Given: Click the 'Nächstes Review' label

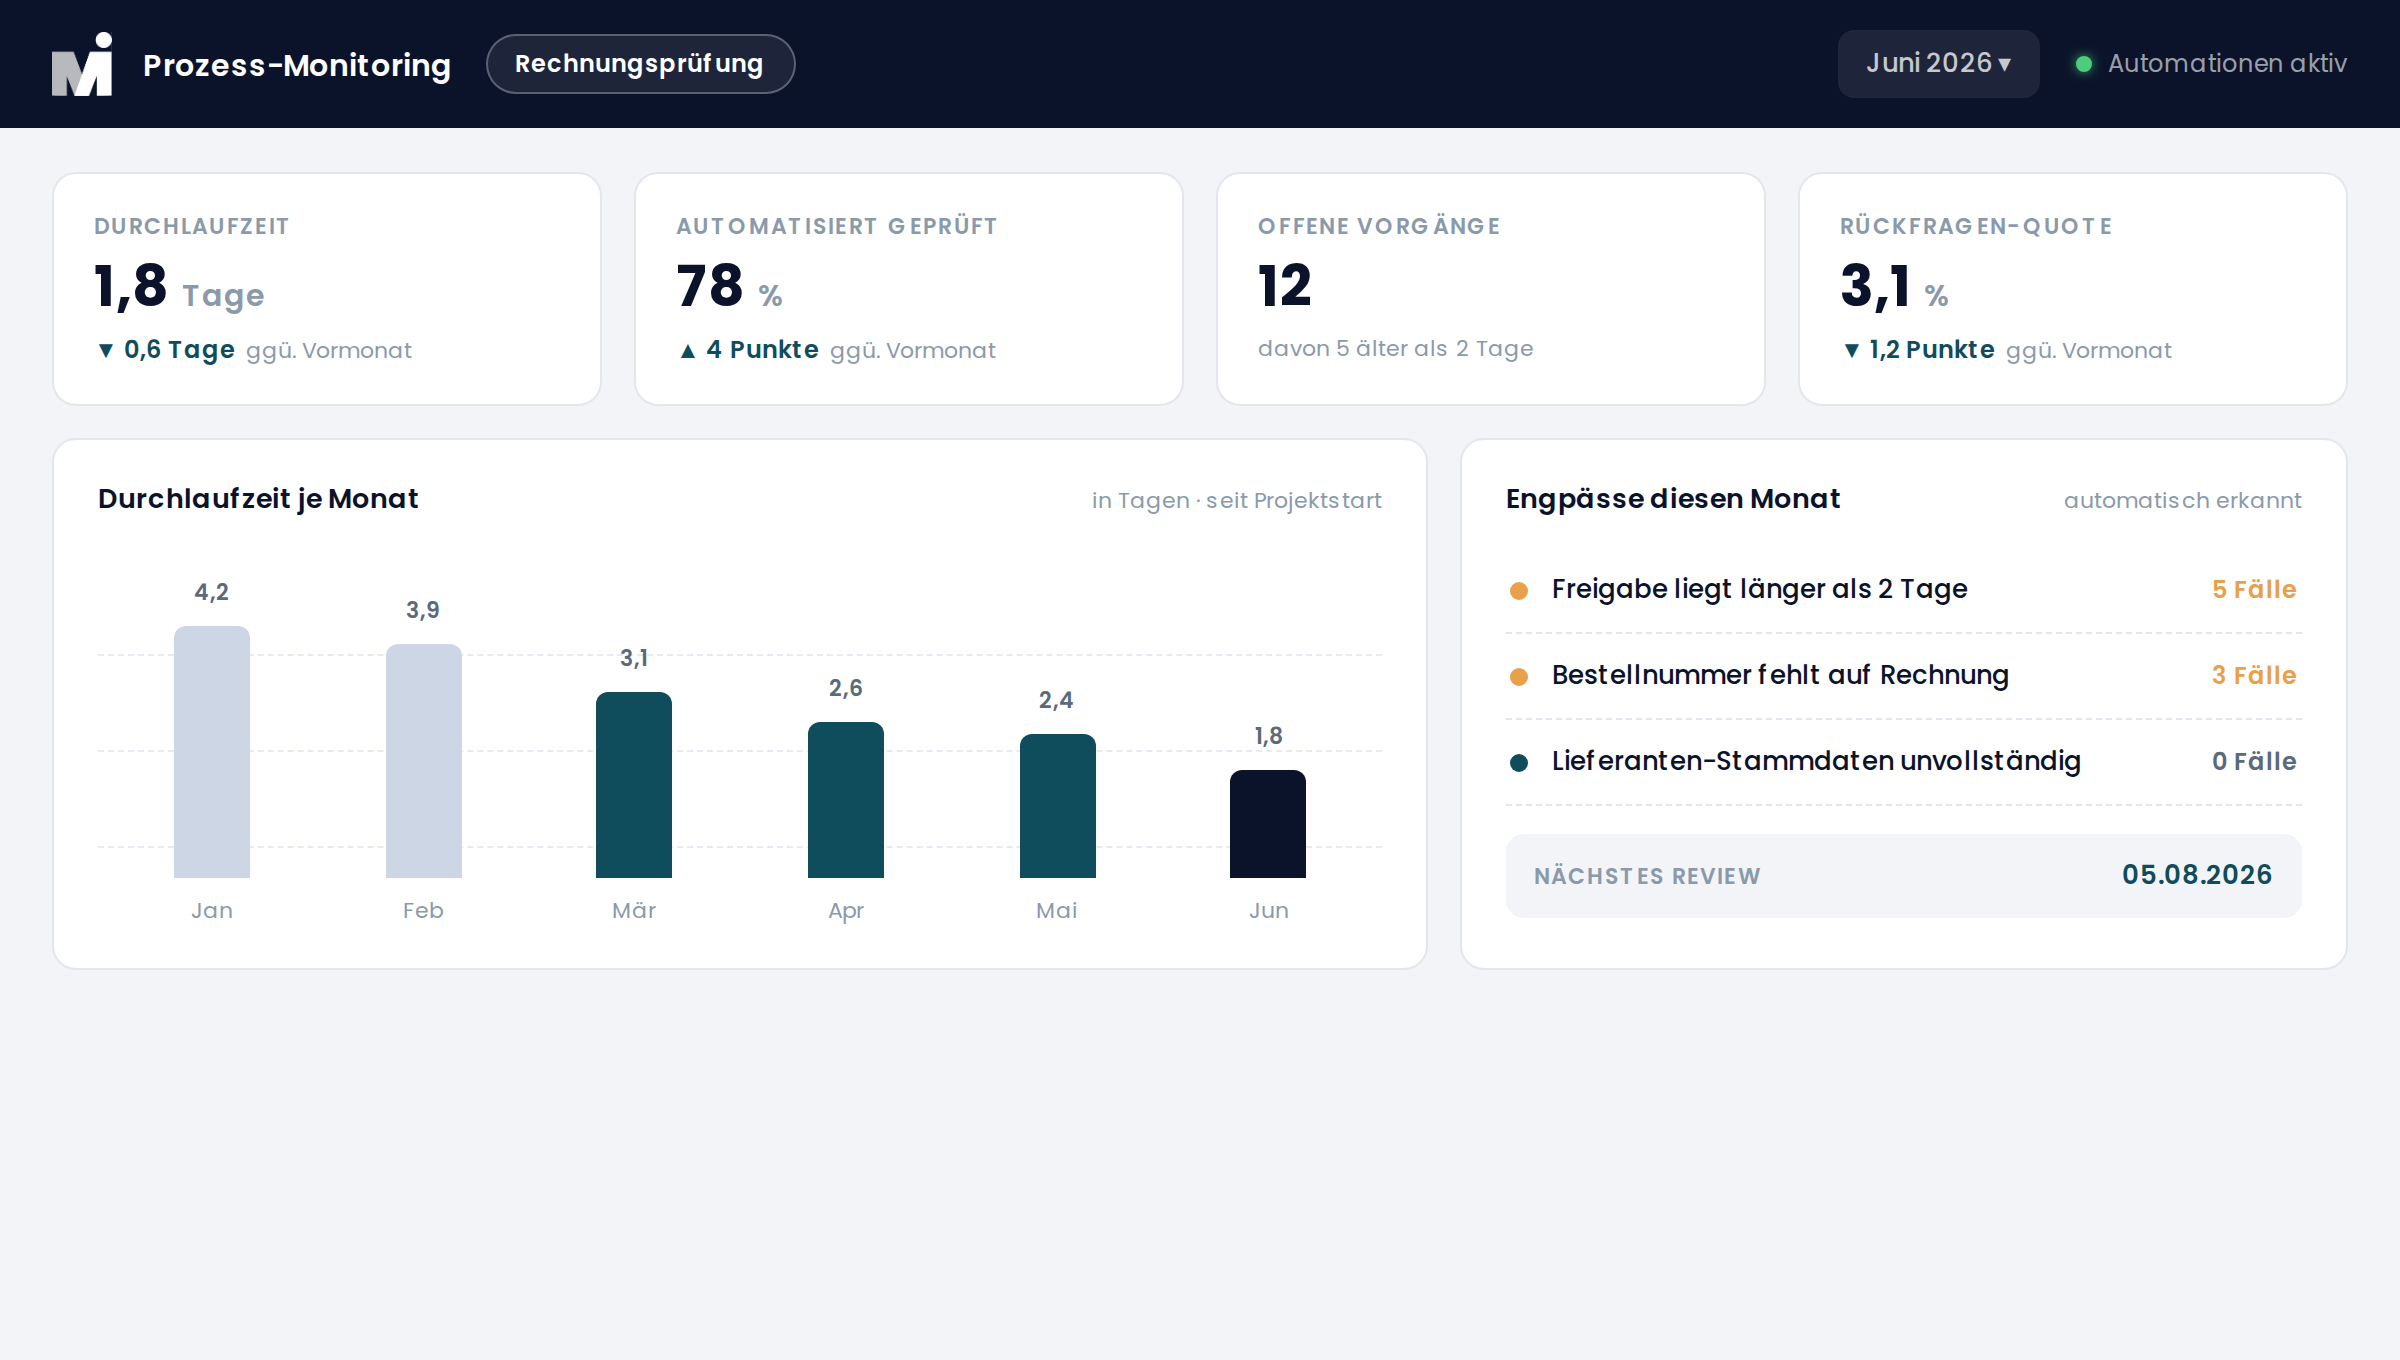Looking at the screenshot, I should point(1647,876).
